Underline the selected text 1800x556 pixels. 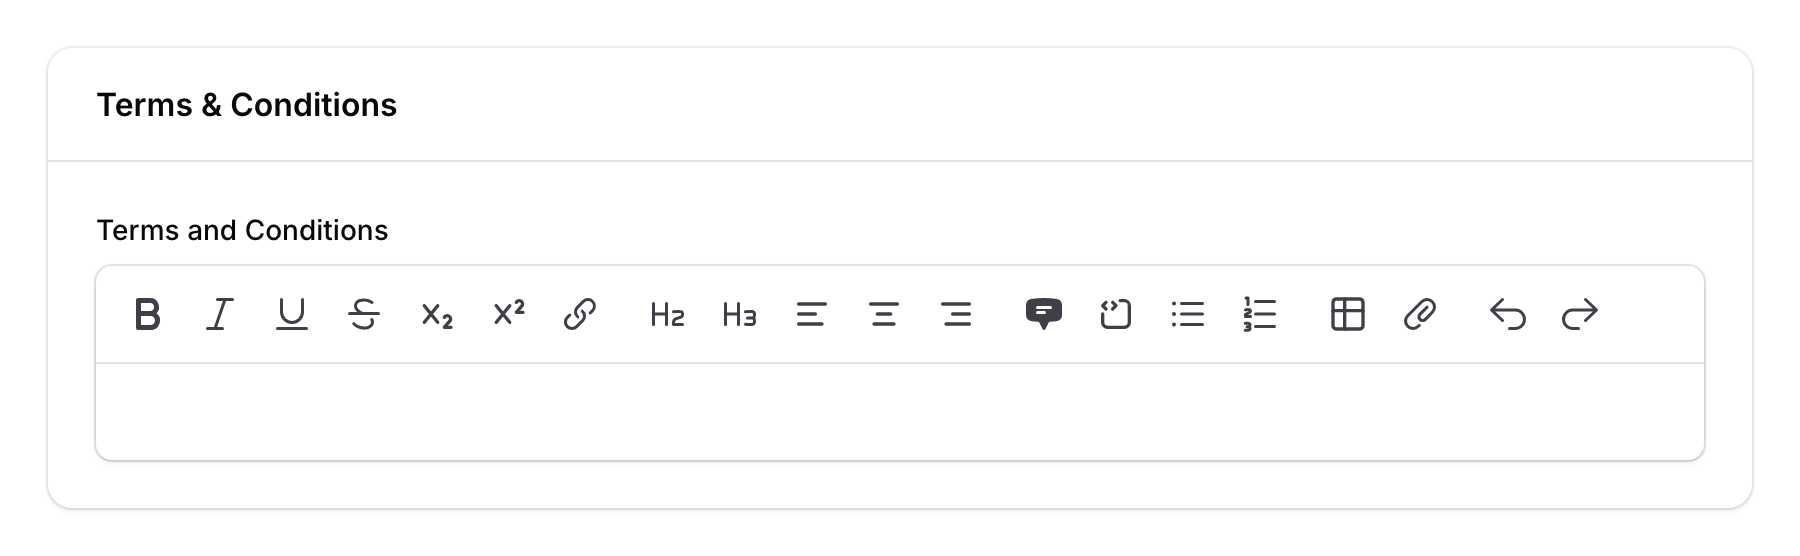click(291, 315)
